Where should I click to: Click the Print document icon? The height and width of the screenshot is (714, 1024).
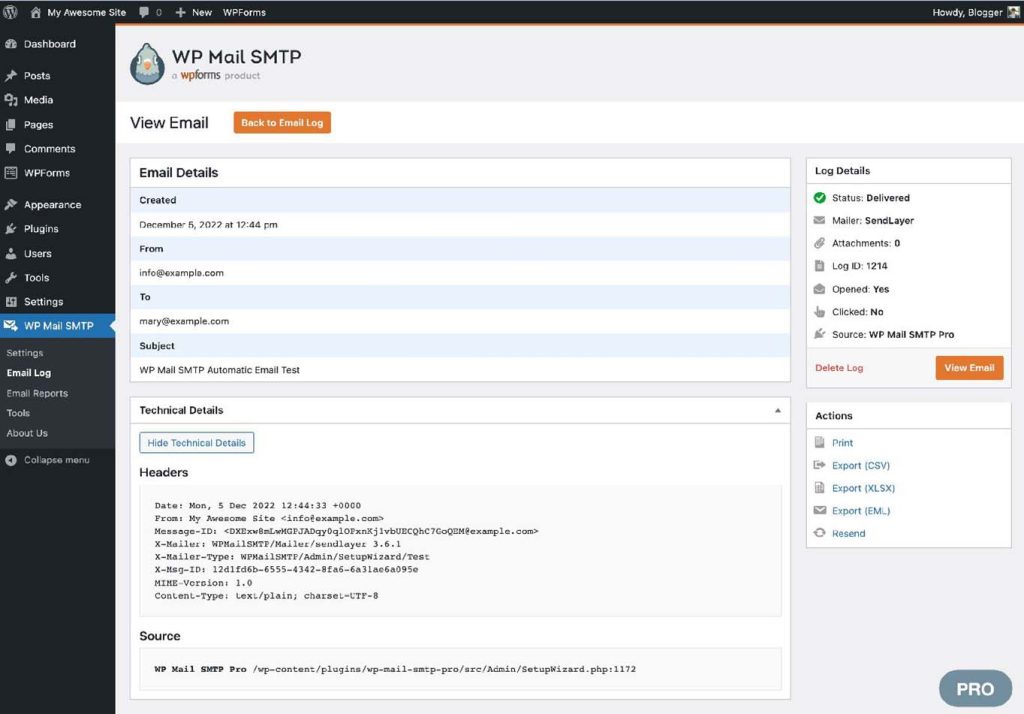tap(820, 442)
